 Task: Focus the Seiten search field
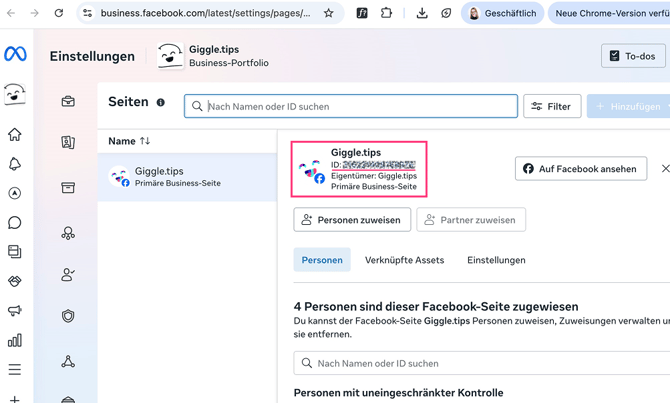(x=351, y=106)
